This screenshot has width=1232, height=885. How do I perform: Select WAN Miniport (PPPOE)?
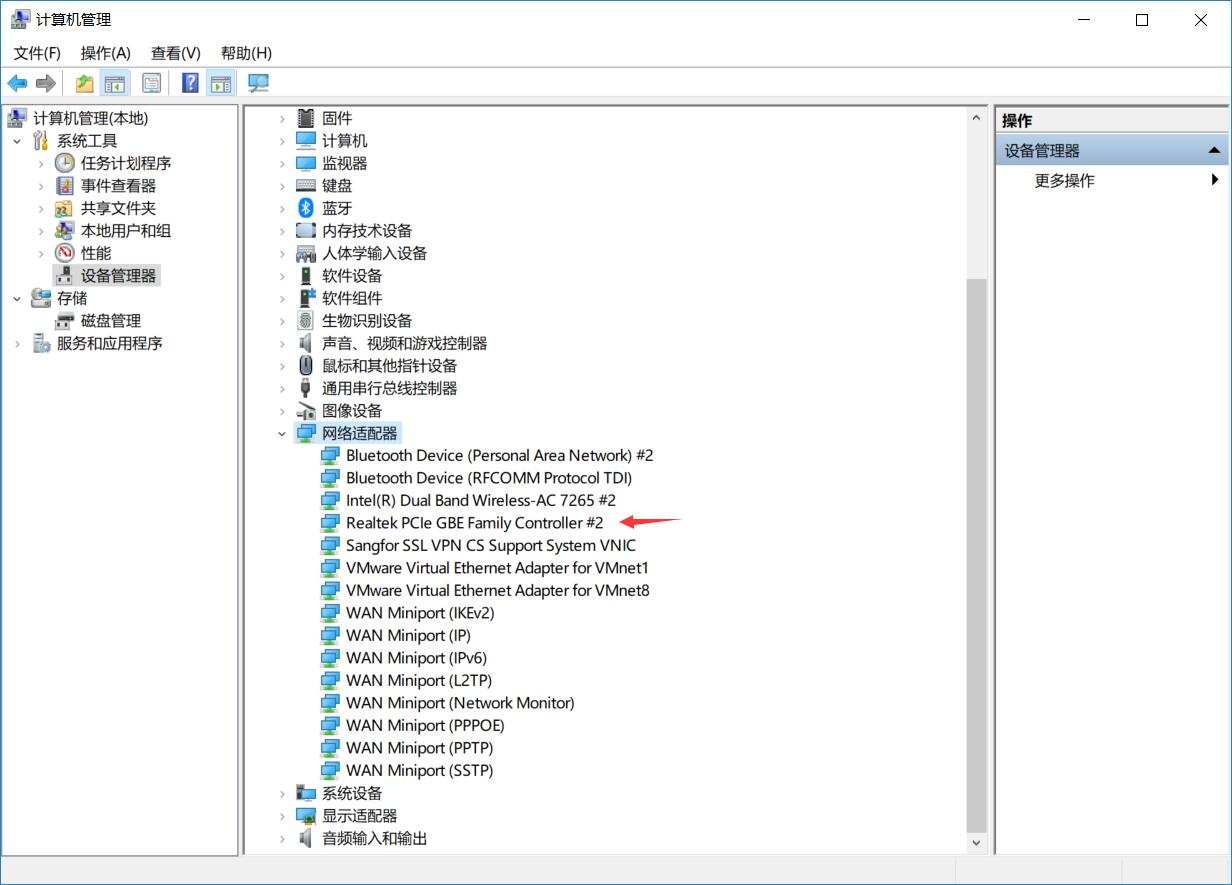425,726
